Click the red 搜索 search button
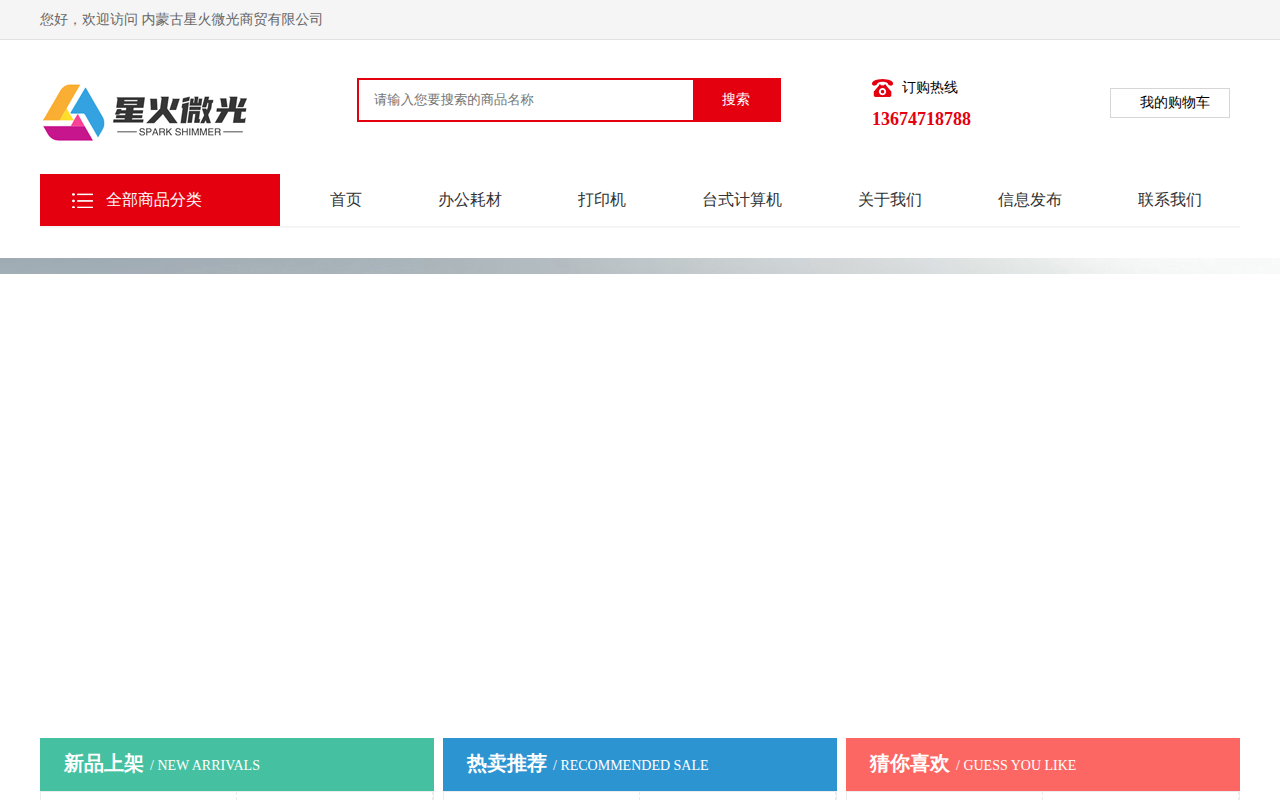 (736, 100)
